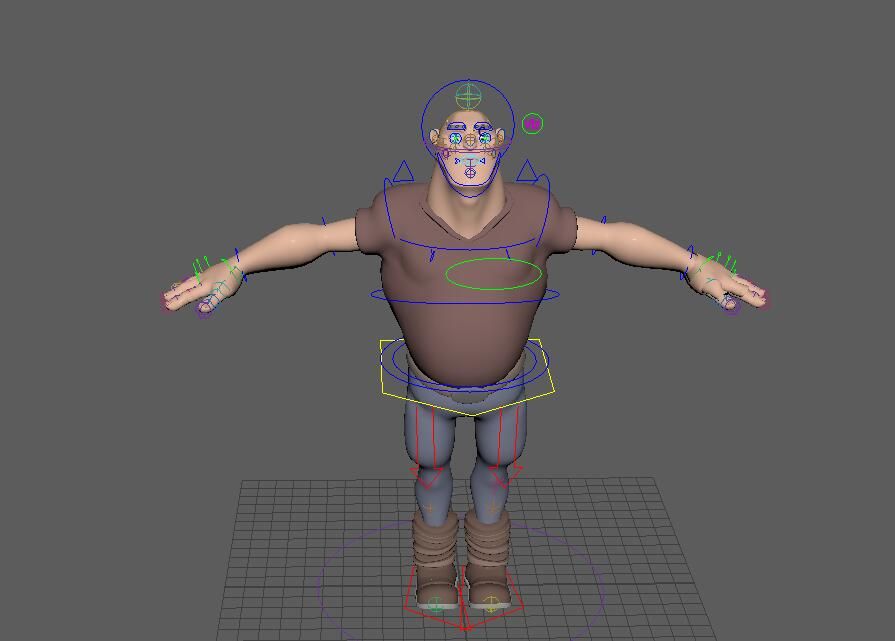
Task: Click the eye control on screen left
Action: (x=455, y=139)
